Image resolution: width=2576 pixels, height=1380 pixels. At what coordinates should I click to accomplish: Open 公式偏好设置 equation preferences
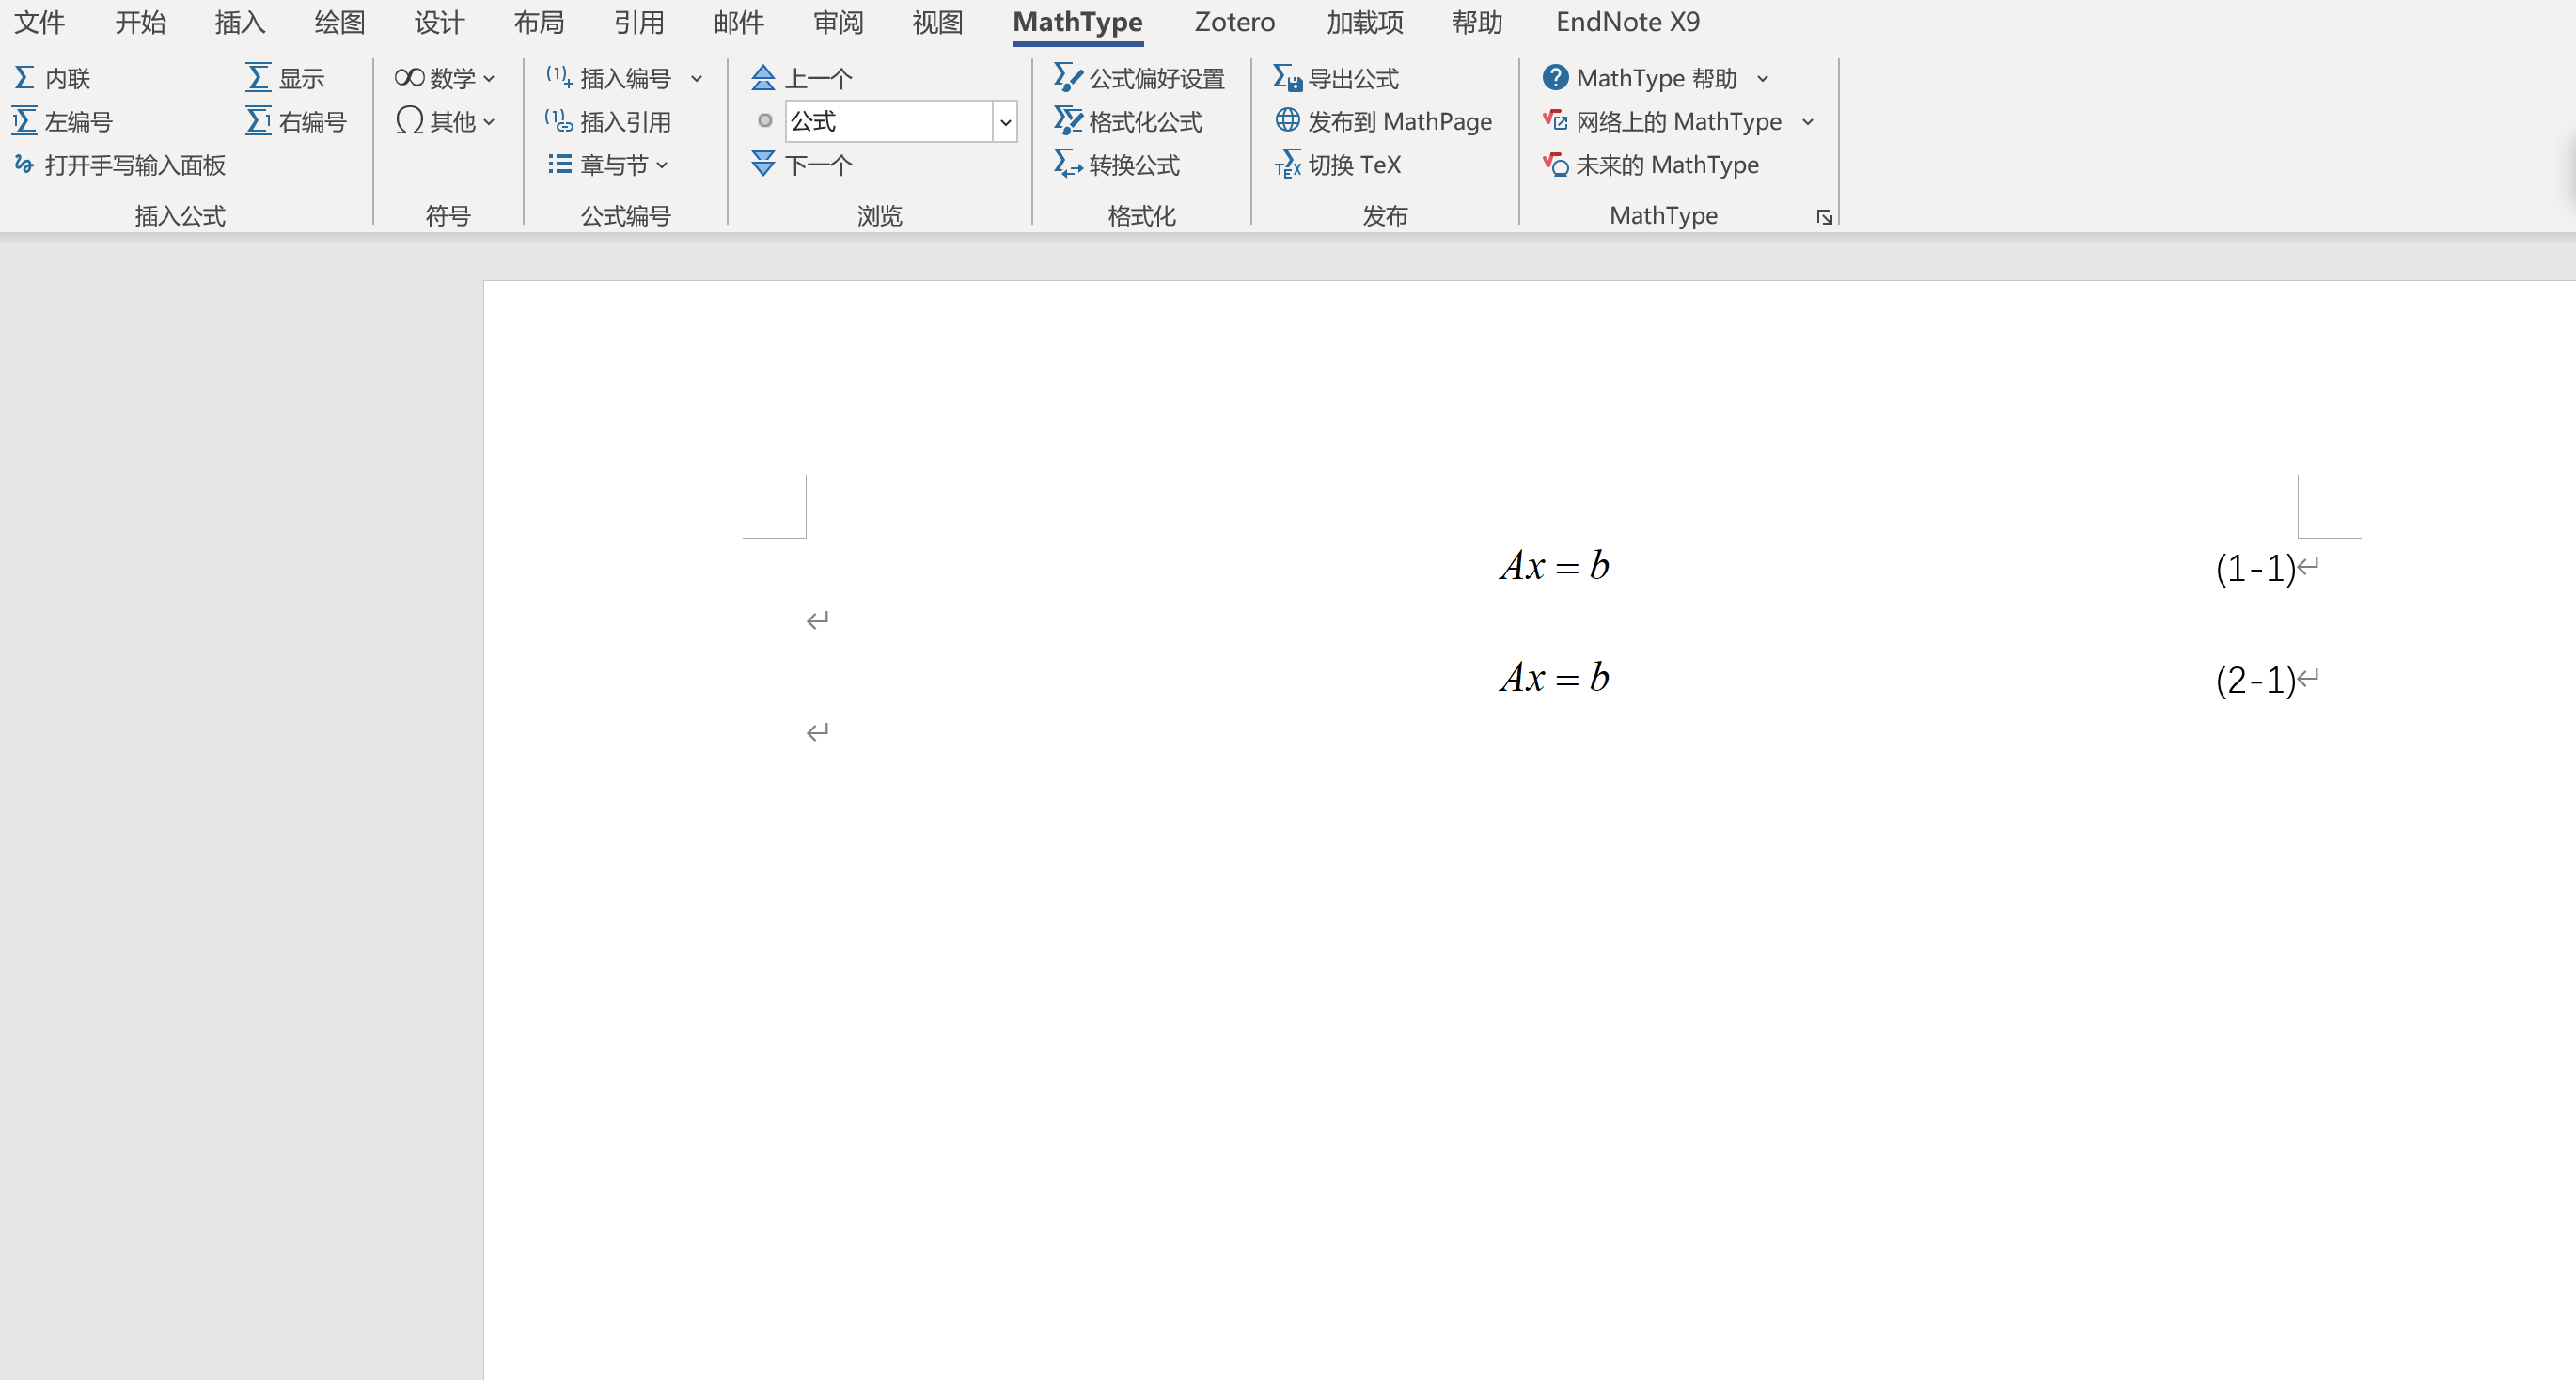click(1139, 78)
